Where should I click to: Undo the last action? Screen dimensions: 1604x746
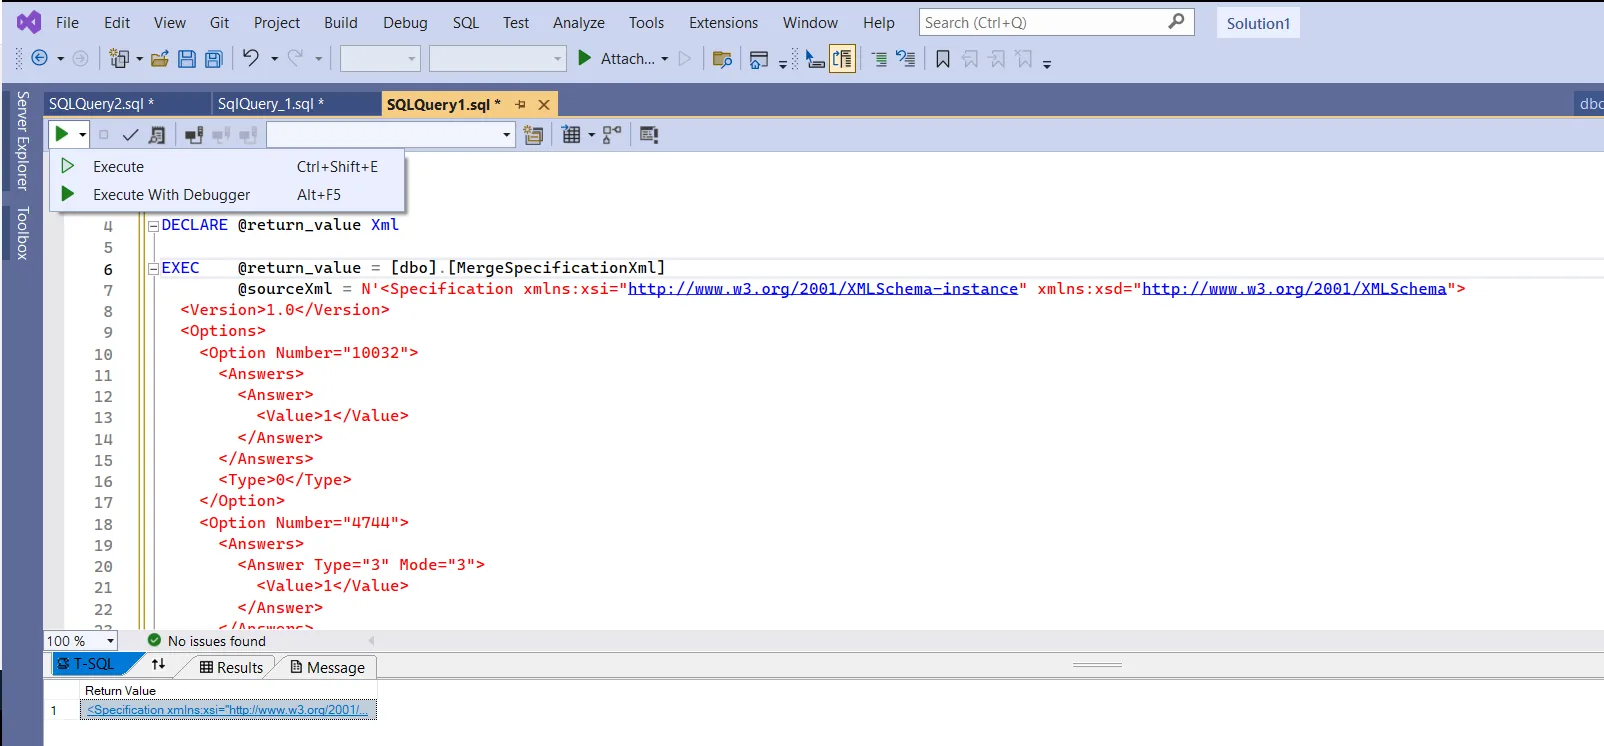[251, 59]
